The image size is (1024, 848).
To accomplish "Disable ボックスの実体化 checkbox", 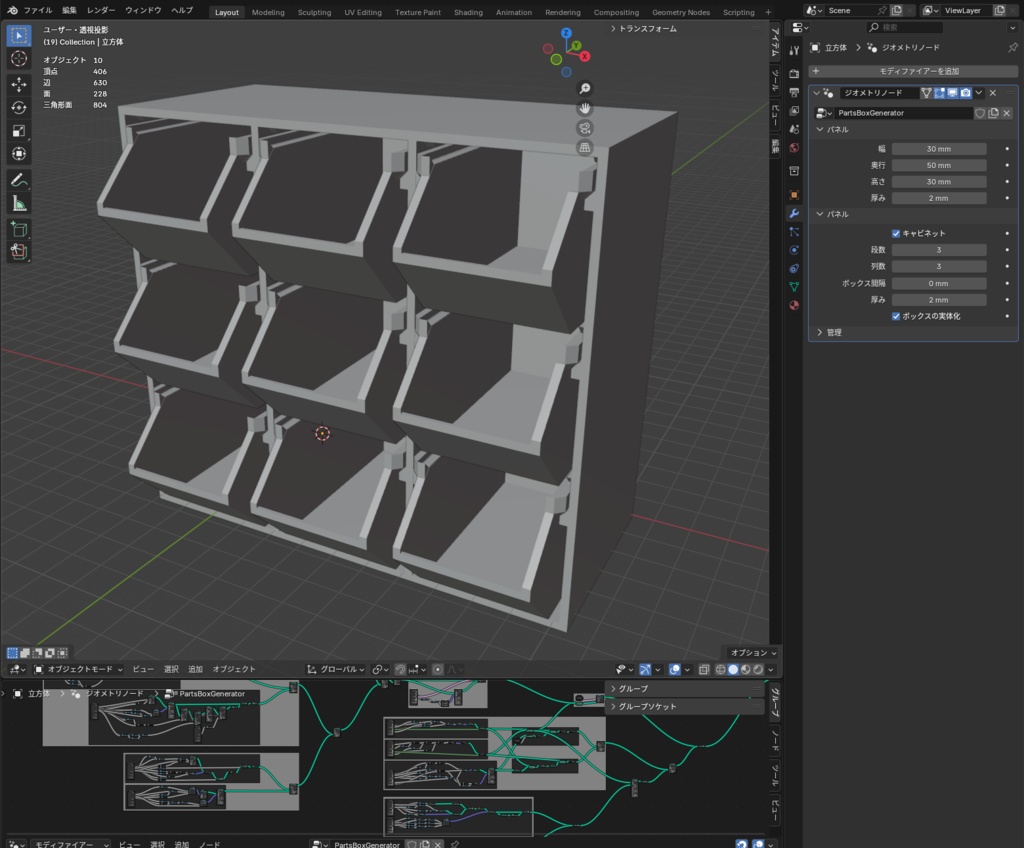I will point(896,316).
